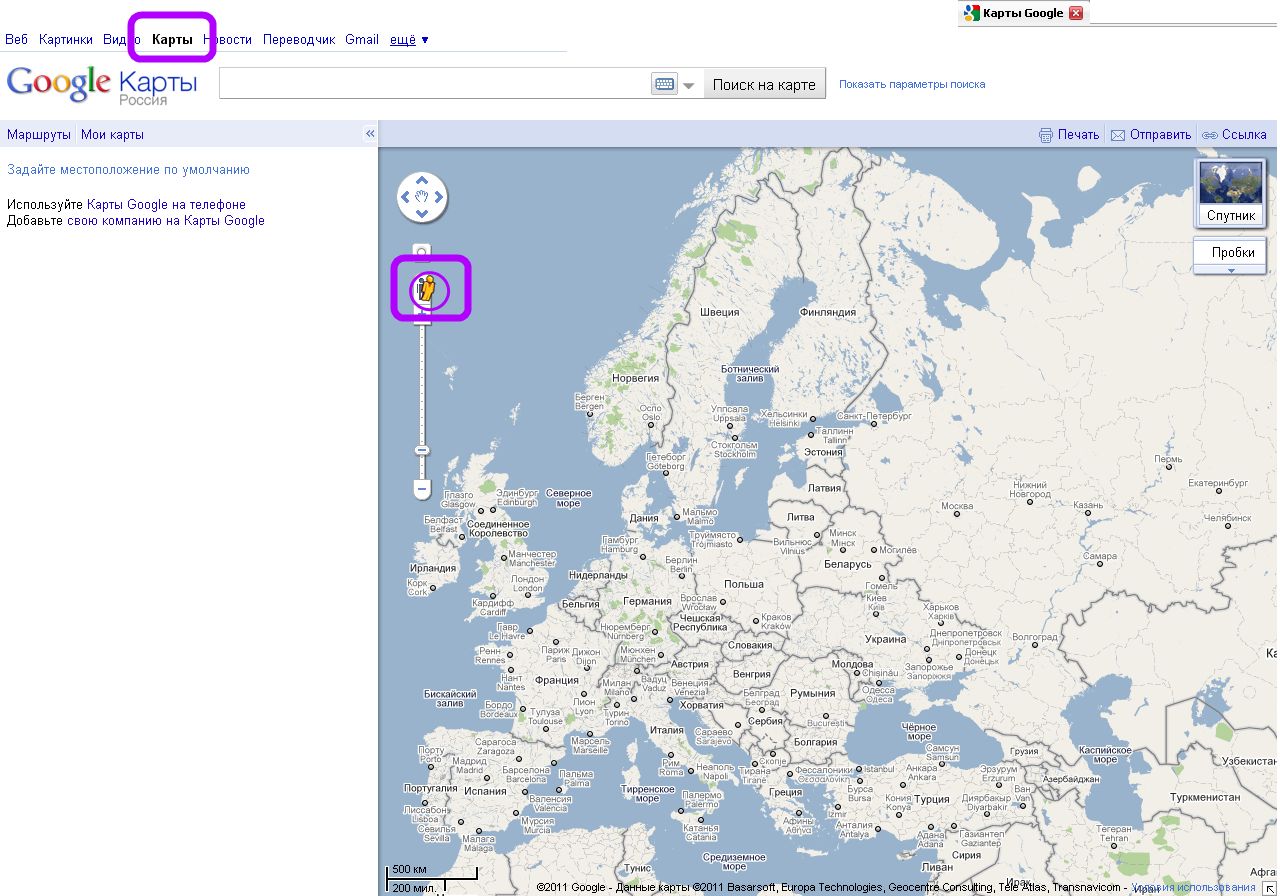Click the Москва label on the map
The image size is (1280, 896).
(957, 507)
